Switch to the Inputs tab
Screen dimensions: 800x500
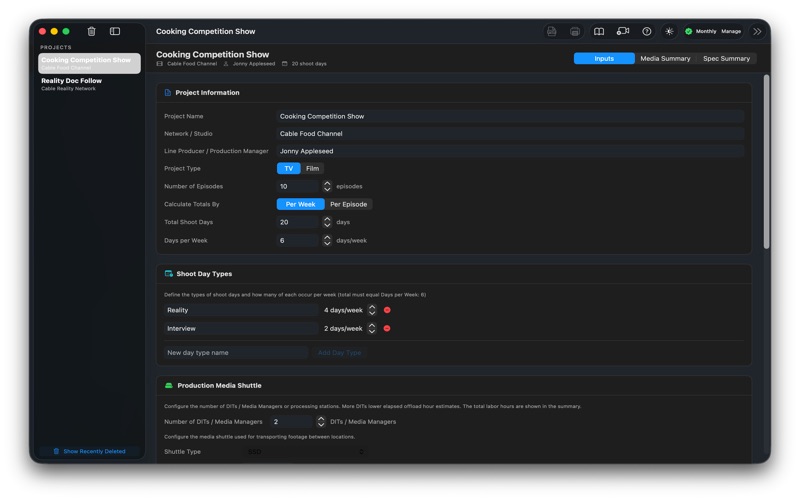click(604, 59)
